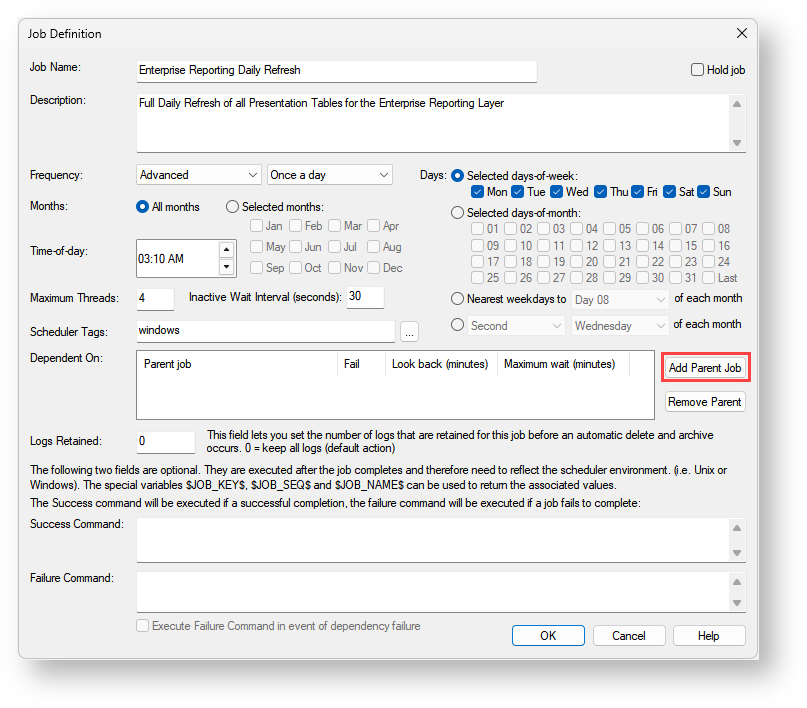Check the Jan month checkbox
The height and width of the screenshot is (708, 807).
(256, 226)
